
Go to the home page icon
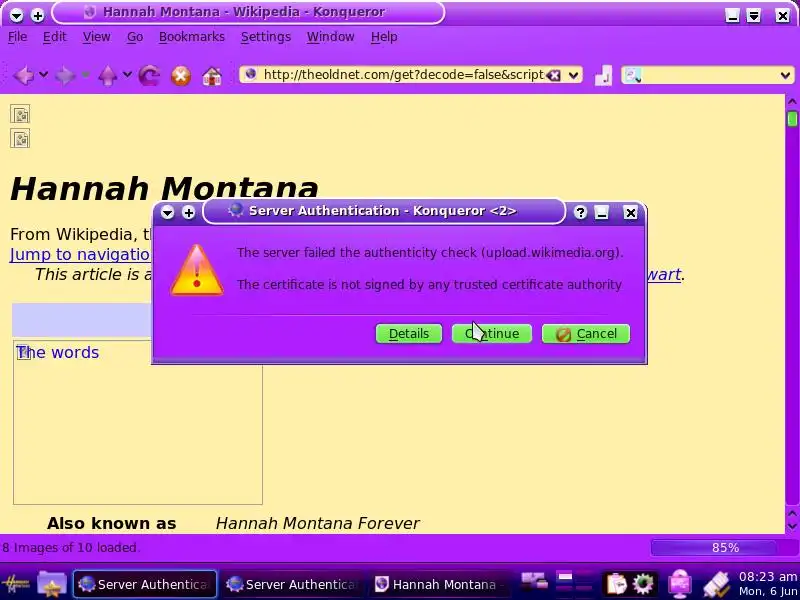(212, 76)
